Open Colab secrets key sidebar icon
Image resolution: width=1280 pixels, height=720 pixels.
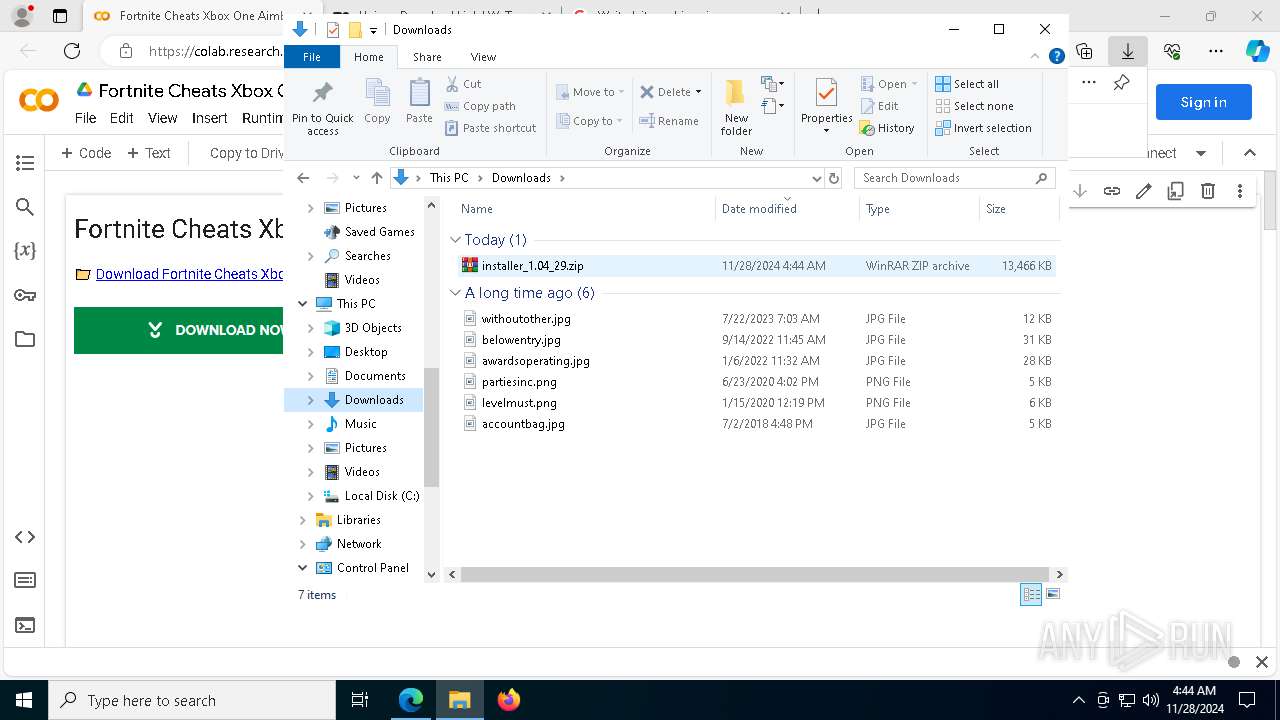[x=25, y=295]
